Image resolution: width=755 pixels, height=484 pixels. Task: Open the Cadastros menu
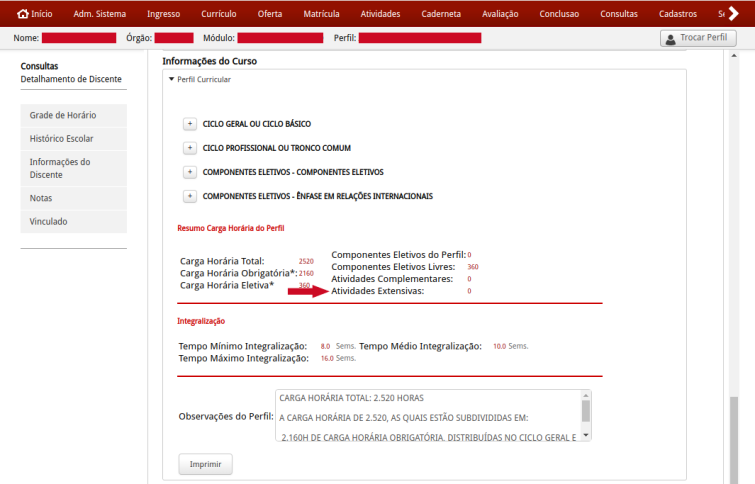pos(678,14)
